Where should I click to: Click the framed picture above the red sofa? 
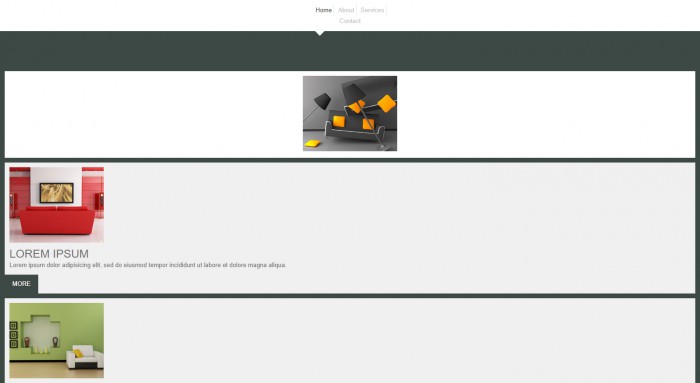tap(57, 193)
